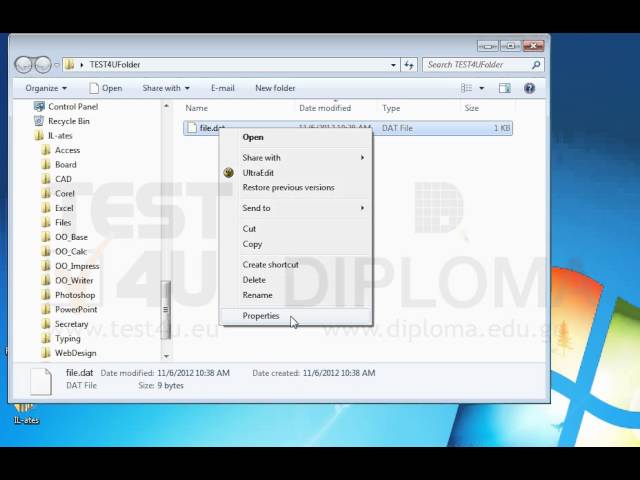This screenshot has height=480, width=640.
Task: Click the sidebar scroll up arrow
Action: 166,106
